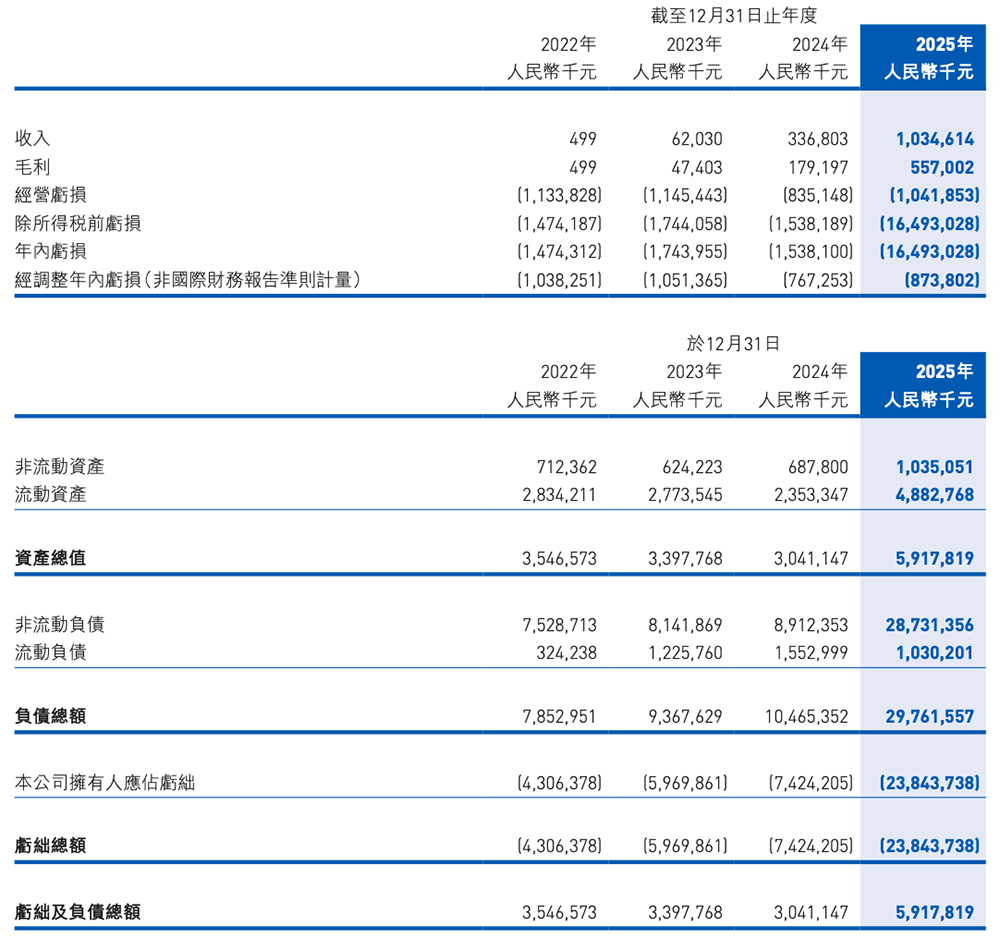Select 2025 revenue value 1,034,614
Image resolution: width=1000 pixels, height=939 pixels.
(x=935, y=139)
